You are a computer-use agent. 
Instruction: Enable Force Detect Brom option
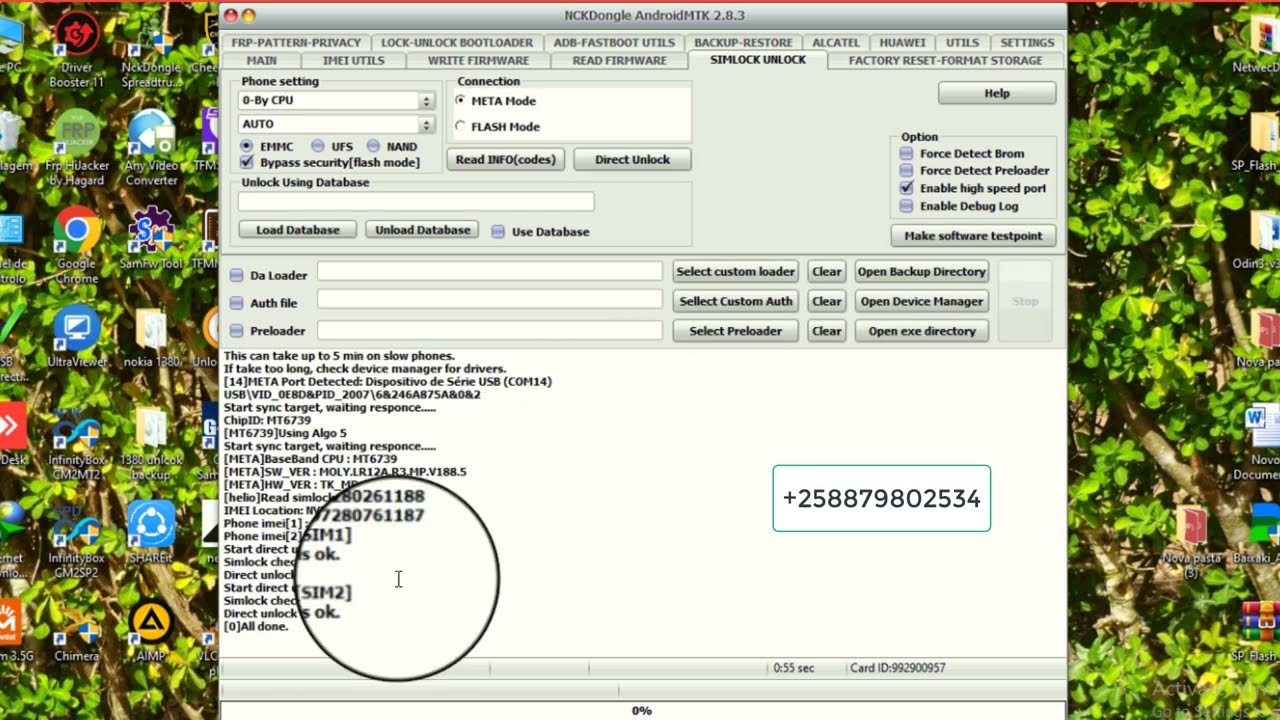(906, 154)
